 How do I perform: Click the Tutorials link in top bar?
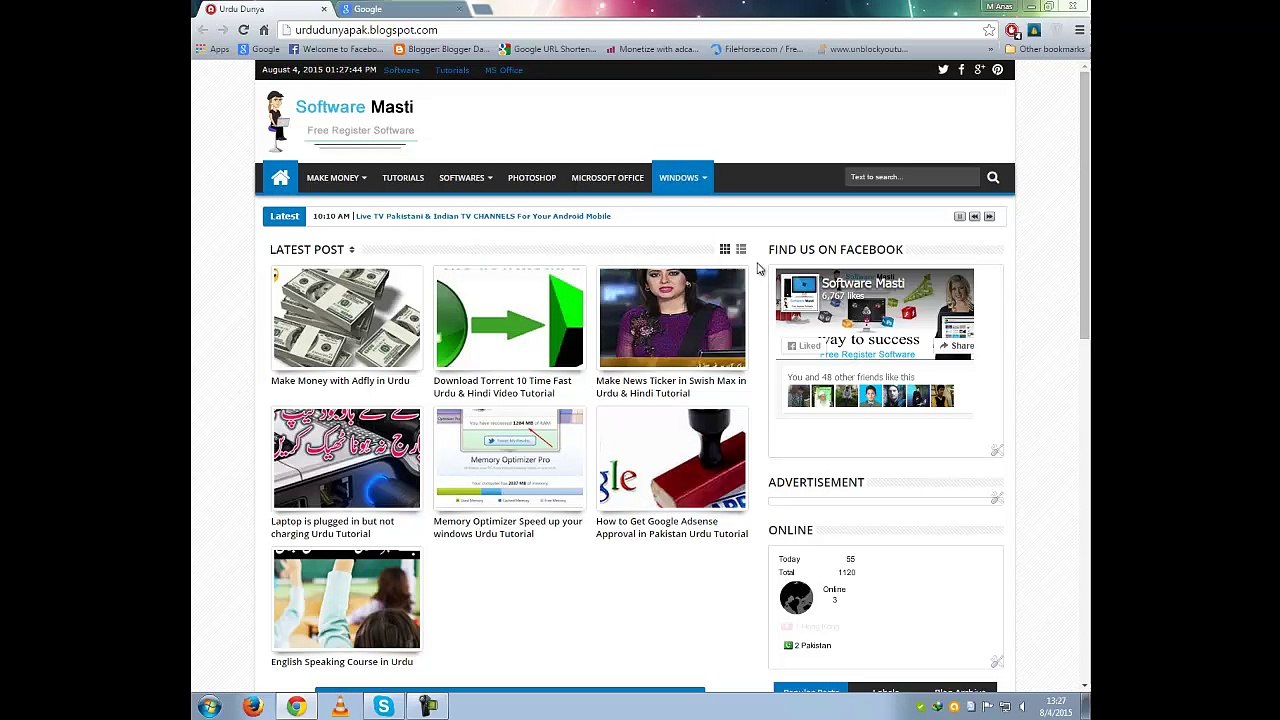click(452, 70)
